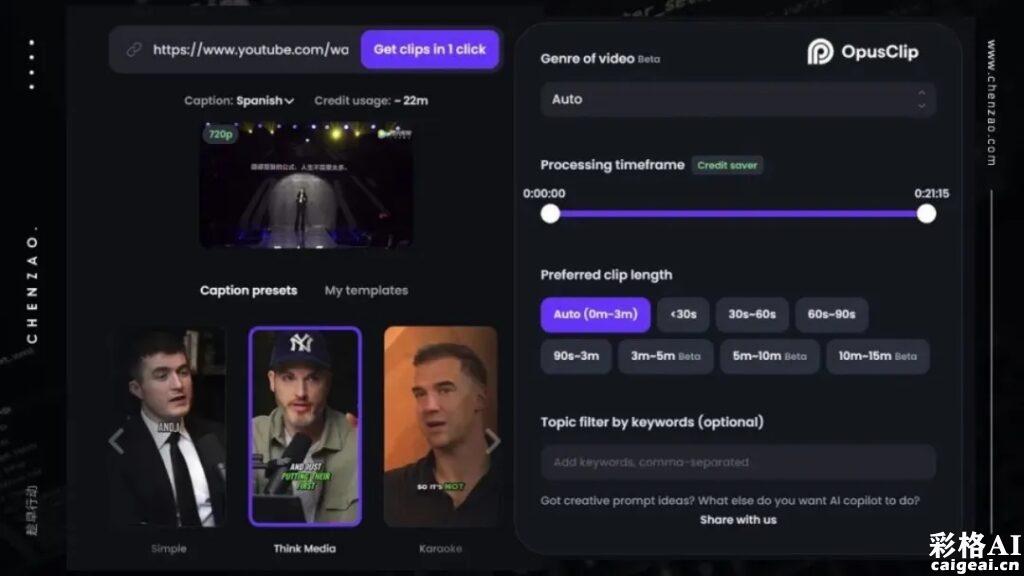Select the <30s clip length option
Image resolution: width=1024 pixels, height=576 pixels.
point(683,314)
